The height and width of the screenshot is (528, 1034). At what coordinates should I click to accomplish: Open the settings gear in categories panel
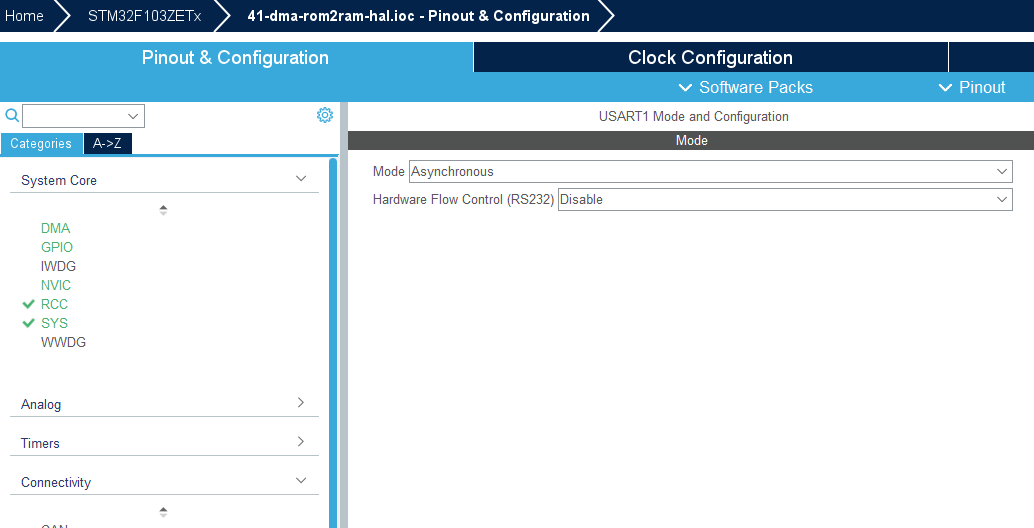324,115
